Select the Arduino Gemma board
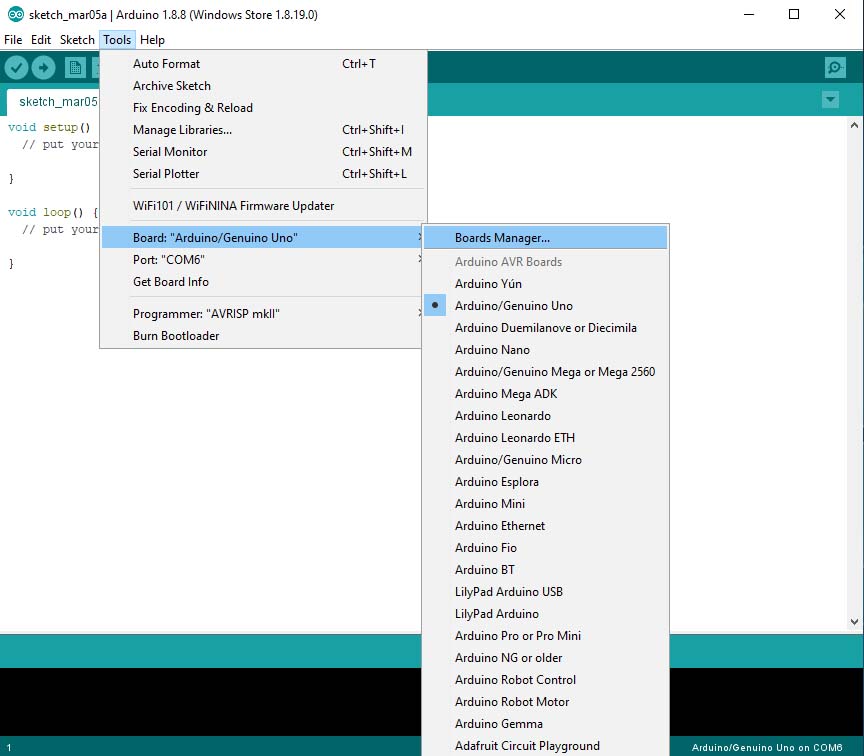The image size is (864, 756). pyautogui.click(x=546, y=724)
